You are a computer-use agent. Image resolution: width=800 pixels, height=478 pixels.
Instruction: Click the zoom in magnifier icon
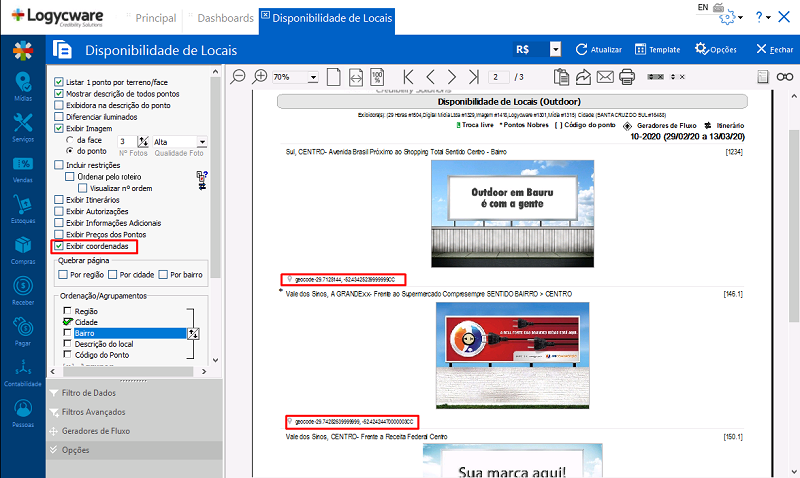tap(260, 76)
